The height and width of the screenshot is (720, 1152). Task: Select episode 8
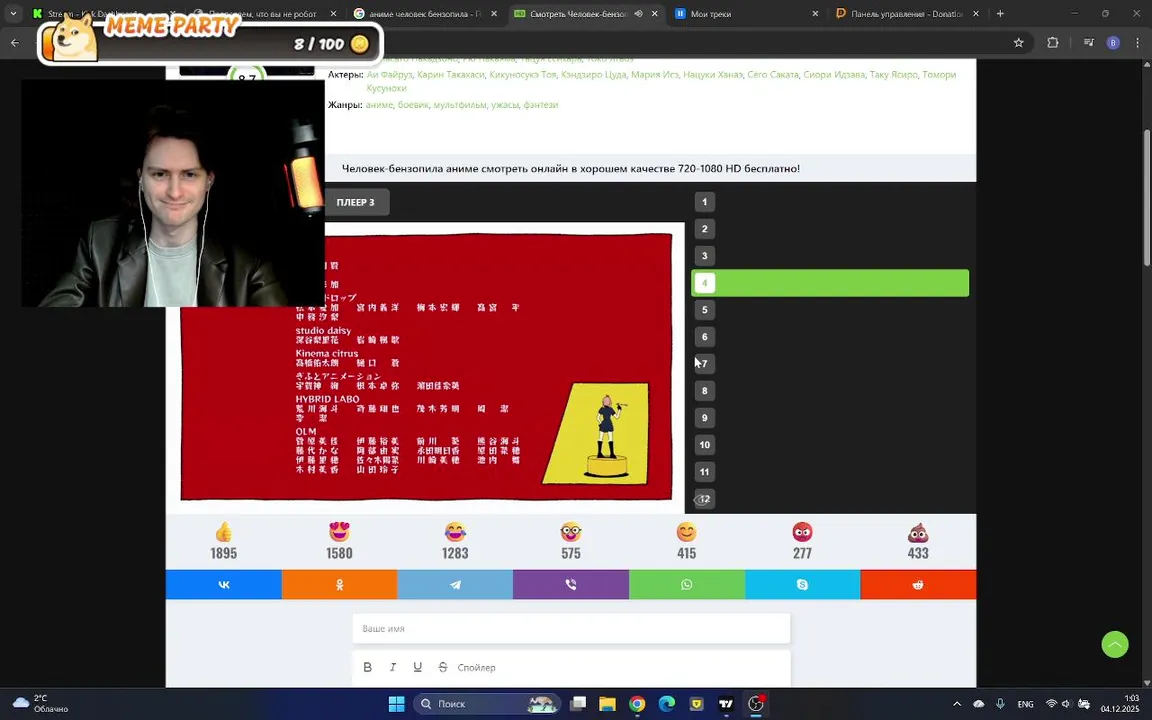click(704, 391)
